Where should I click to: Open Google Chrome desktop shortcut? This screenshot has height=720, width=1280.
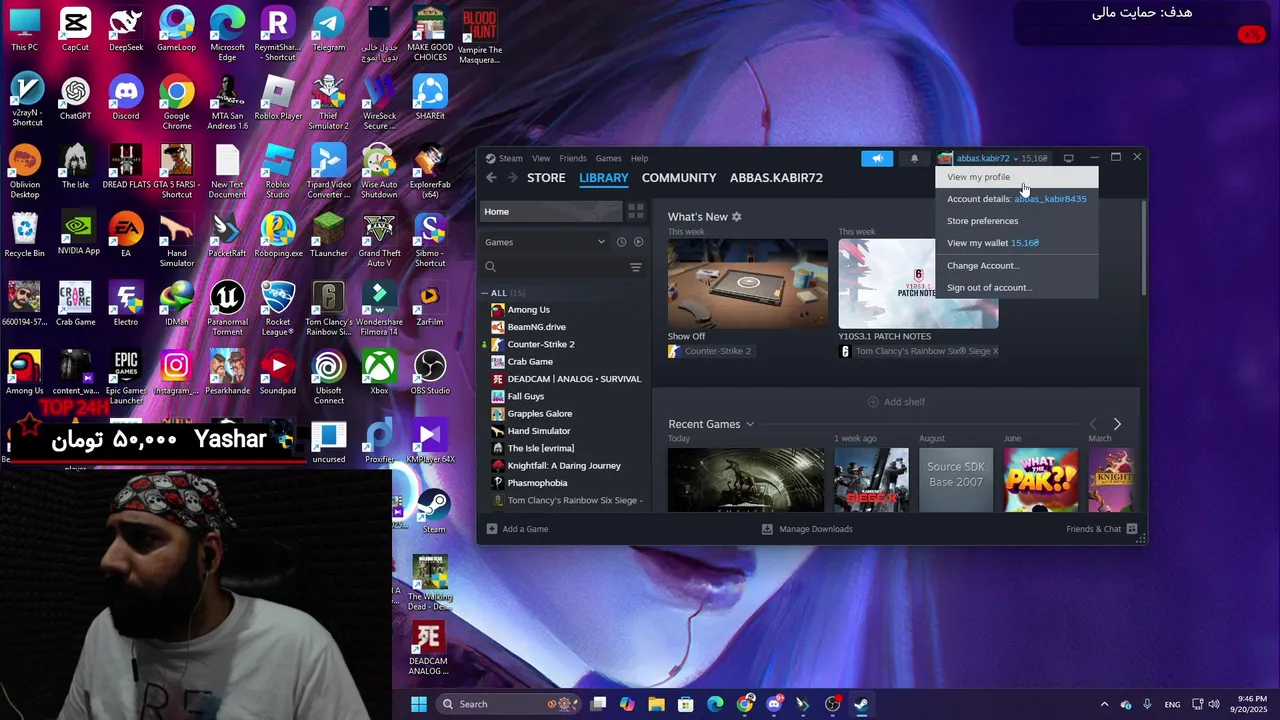(x=177, y=104)
